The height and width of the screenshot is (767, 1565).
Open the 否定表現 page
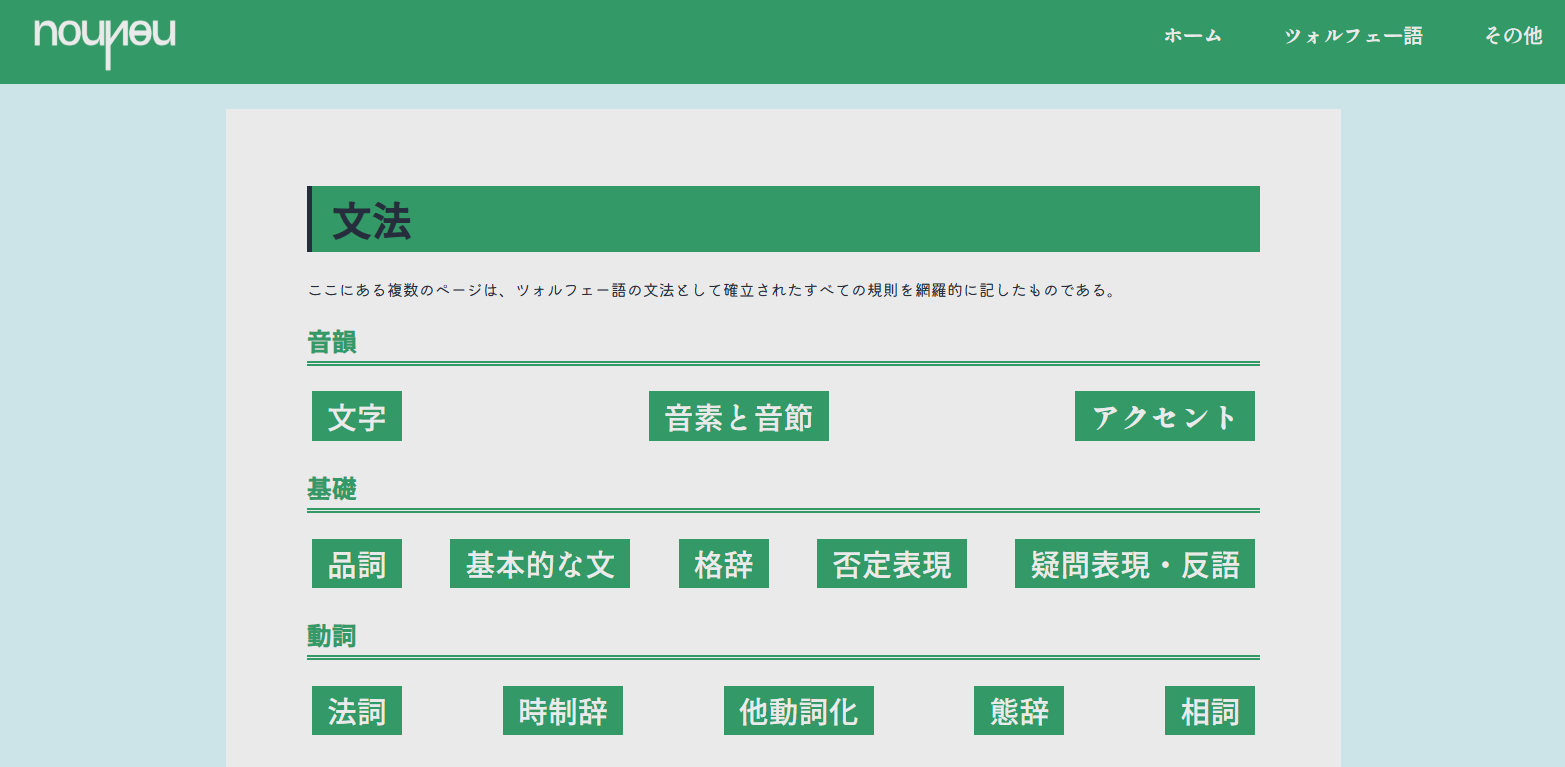click(891, 564)
